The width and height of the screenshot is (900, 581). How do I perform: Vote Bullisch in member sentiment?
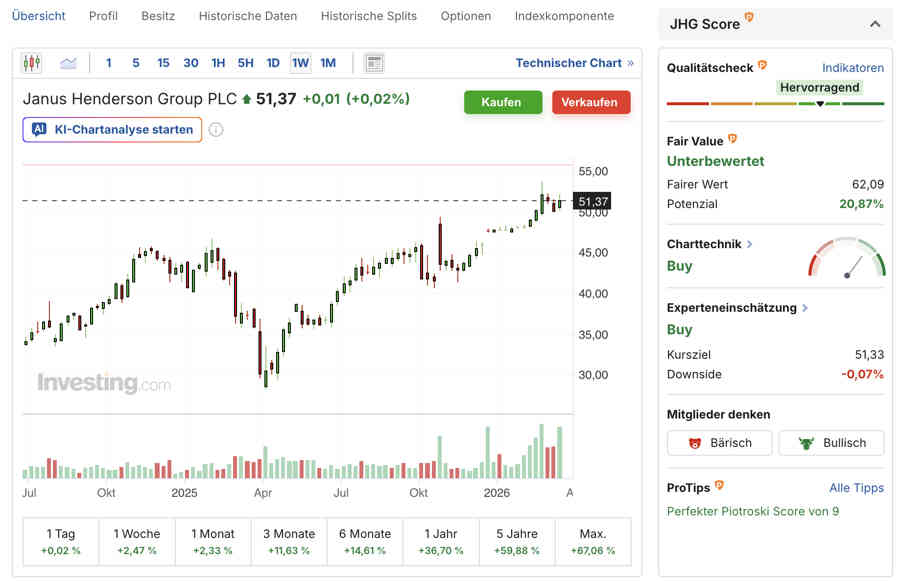click(x=831, y=443)
